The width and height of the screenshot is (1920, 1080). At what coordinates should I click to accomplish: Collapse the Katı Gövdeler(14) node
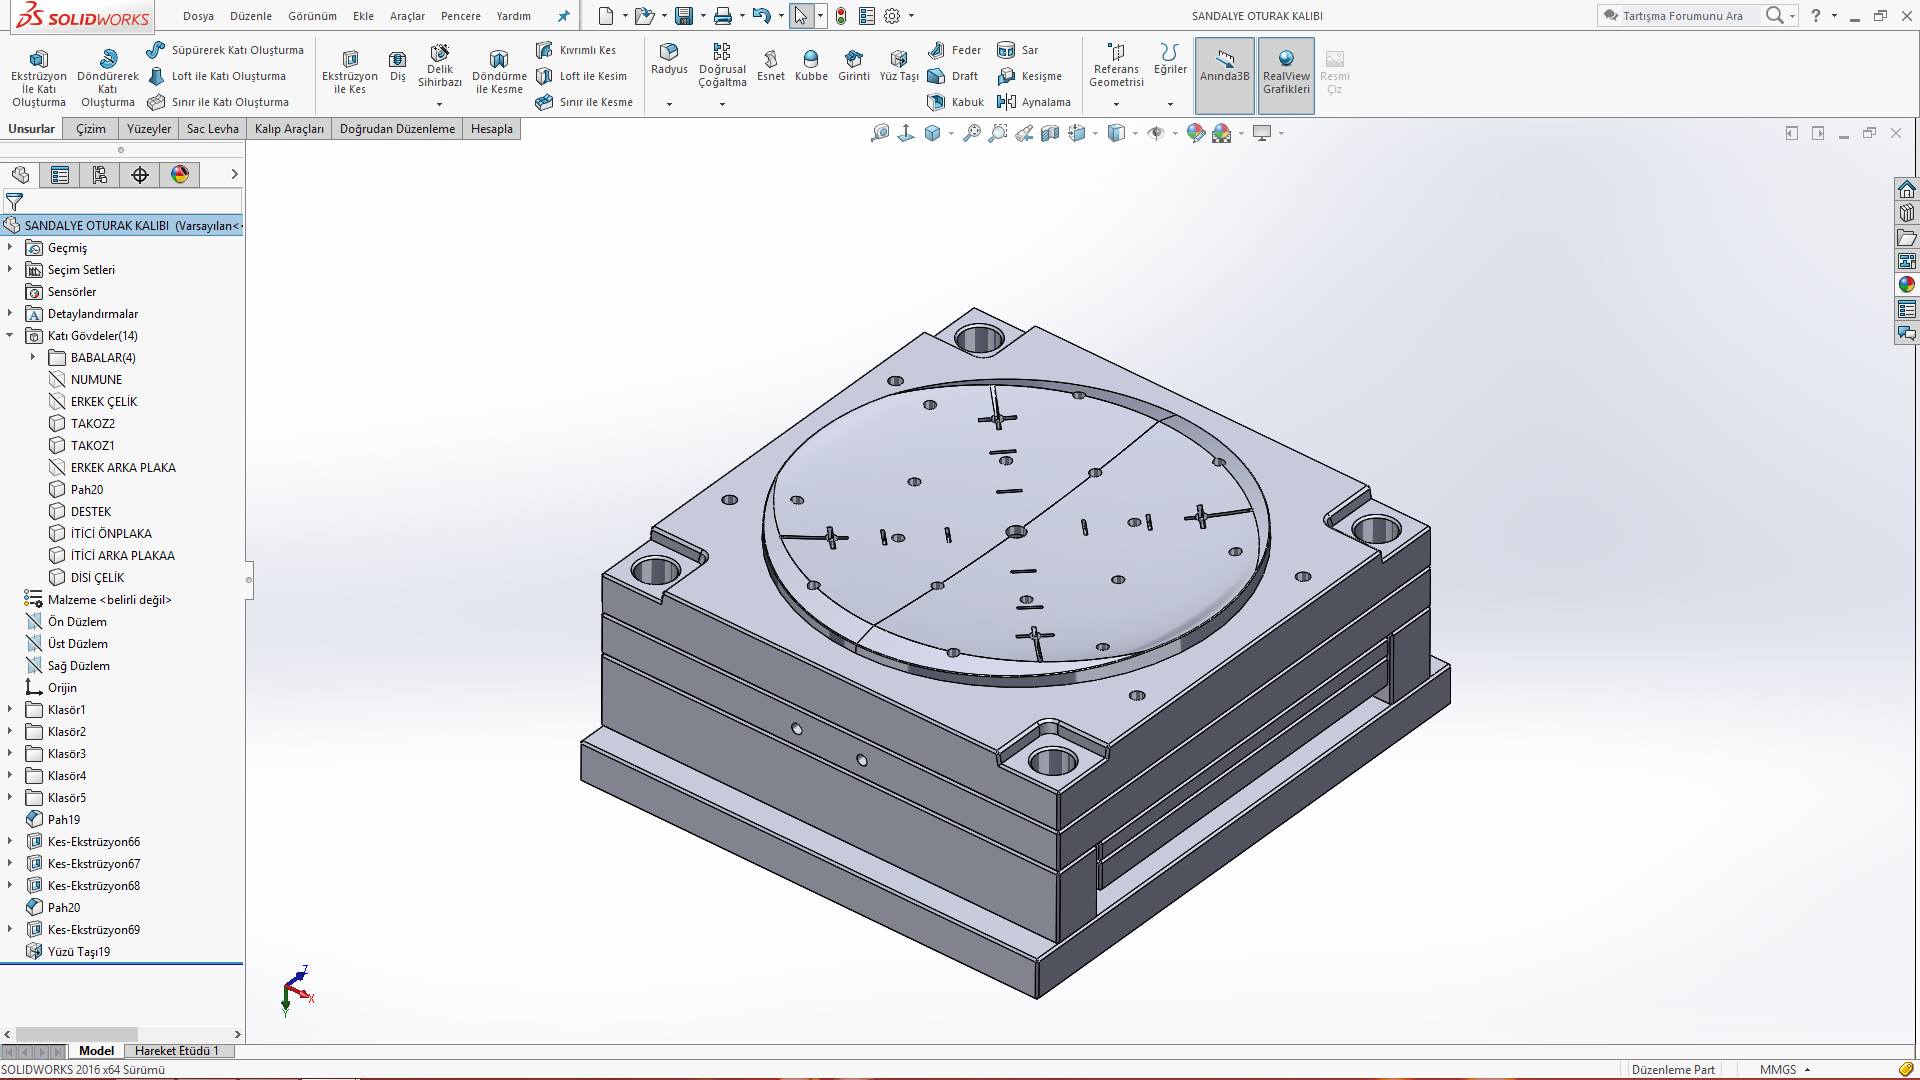10,335
